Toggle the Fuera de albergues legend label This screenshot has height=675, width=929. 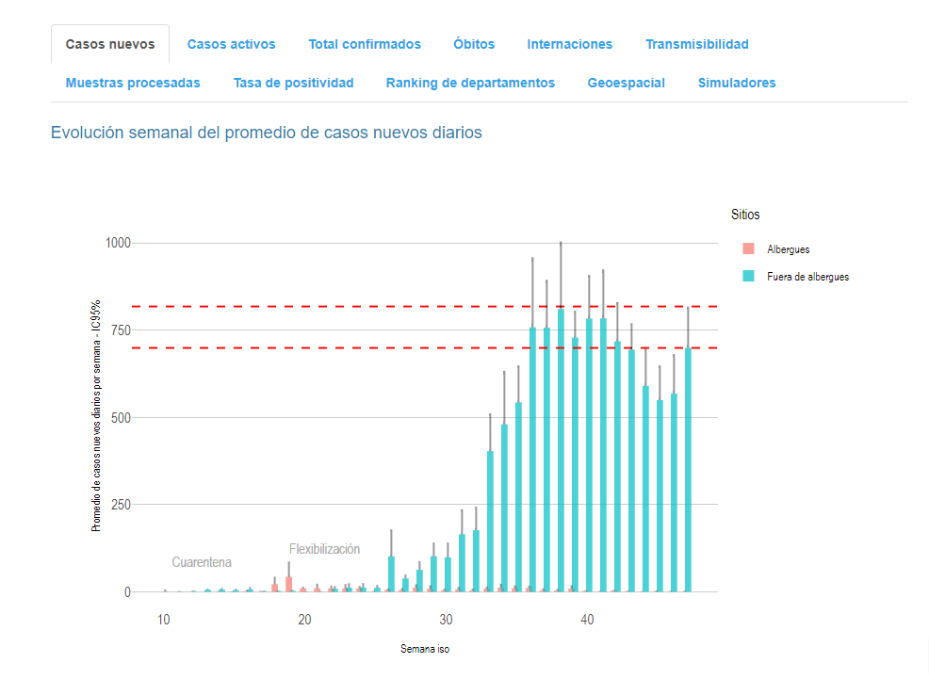[x=807, y=276]
